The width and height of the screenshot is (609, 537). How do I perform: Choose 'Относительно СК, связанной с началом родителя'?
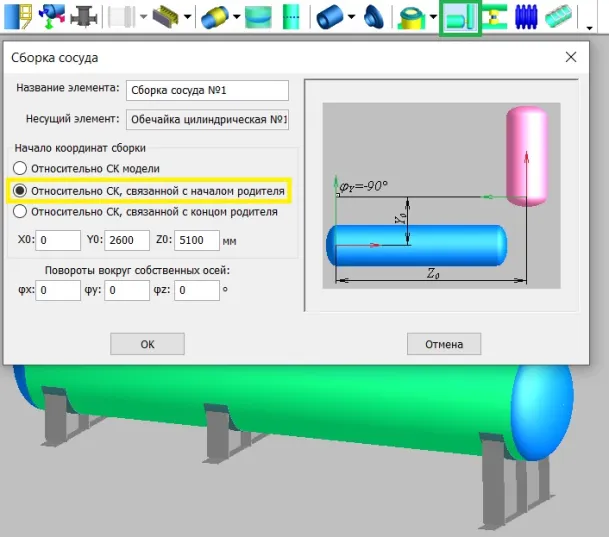18,190
